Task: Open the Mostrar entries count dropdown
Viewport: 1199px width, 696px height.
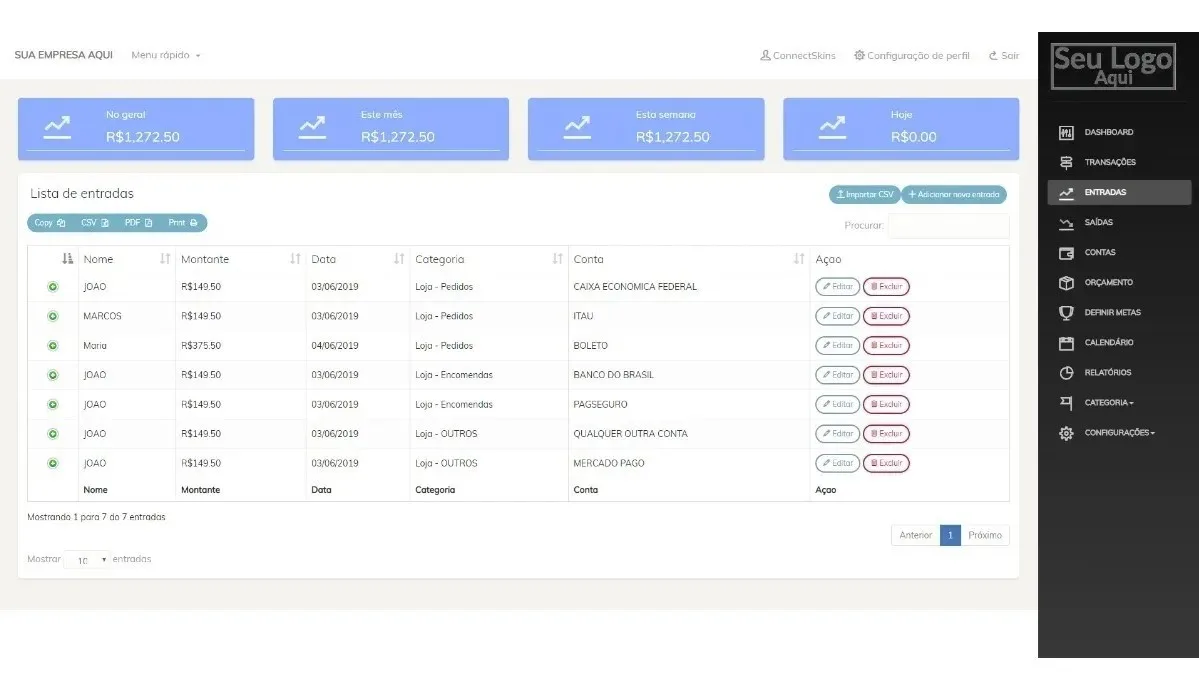Action: [86, 560]
